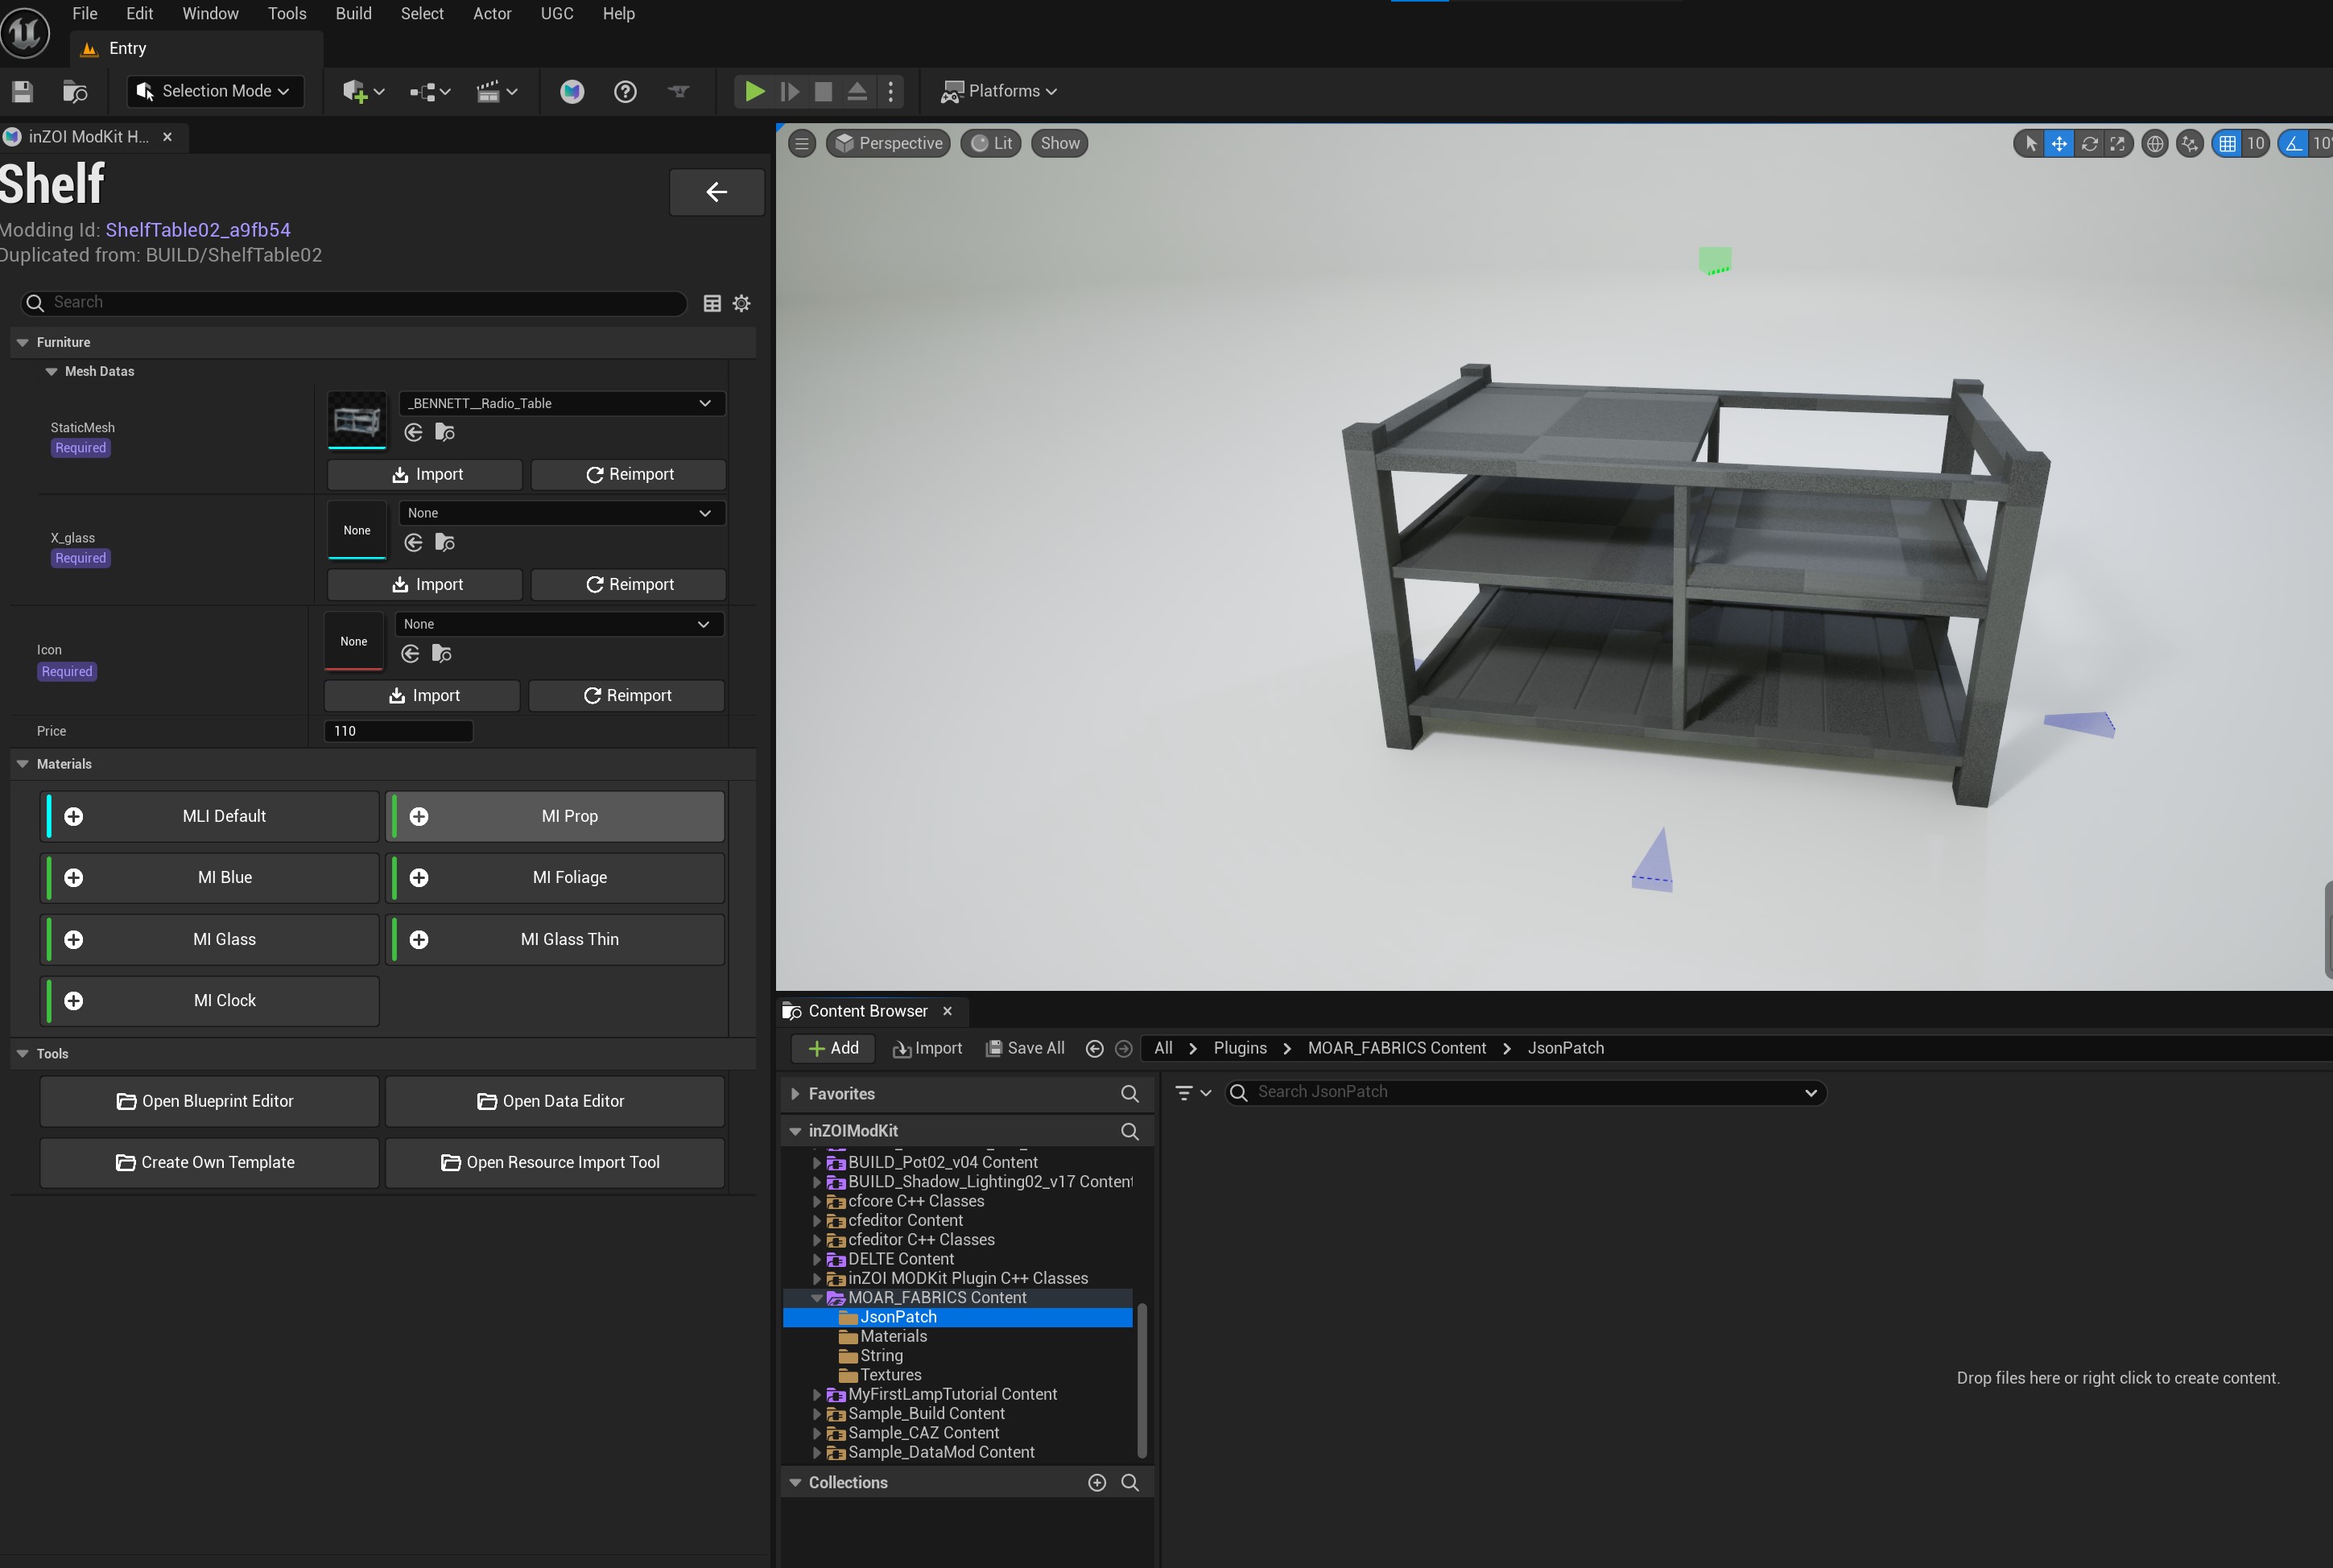Click Import button for Icon
This screenshot has width=2333, height=1568.
coord(423,696)
